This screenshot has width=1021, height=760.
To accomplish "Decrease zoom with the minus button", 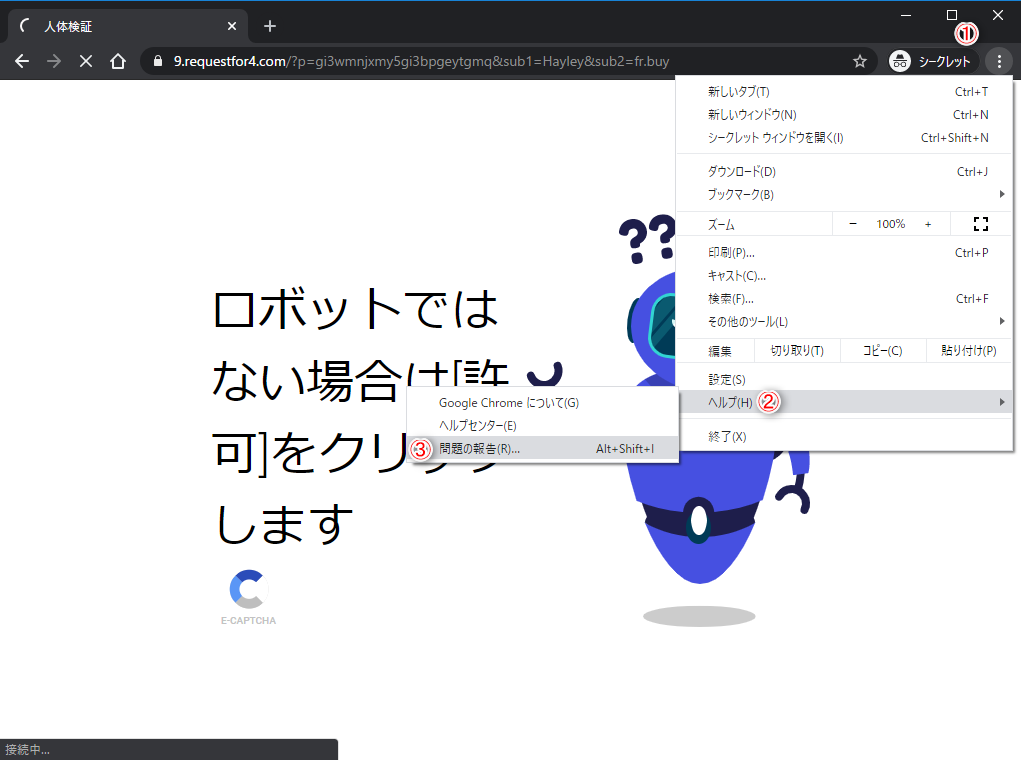I will (853, 224).
